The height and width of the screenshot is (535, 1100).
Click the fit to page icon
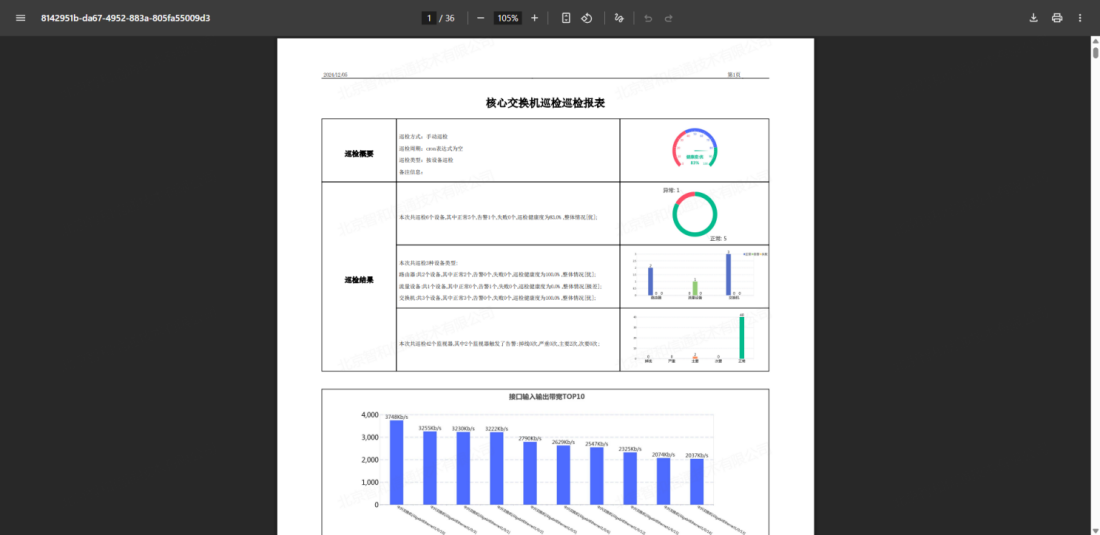(x=566, y=18)
